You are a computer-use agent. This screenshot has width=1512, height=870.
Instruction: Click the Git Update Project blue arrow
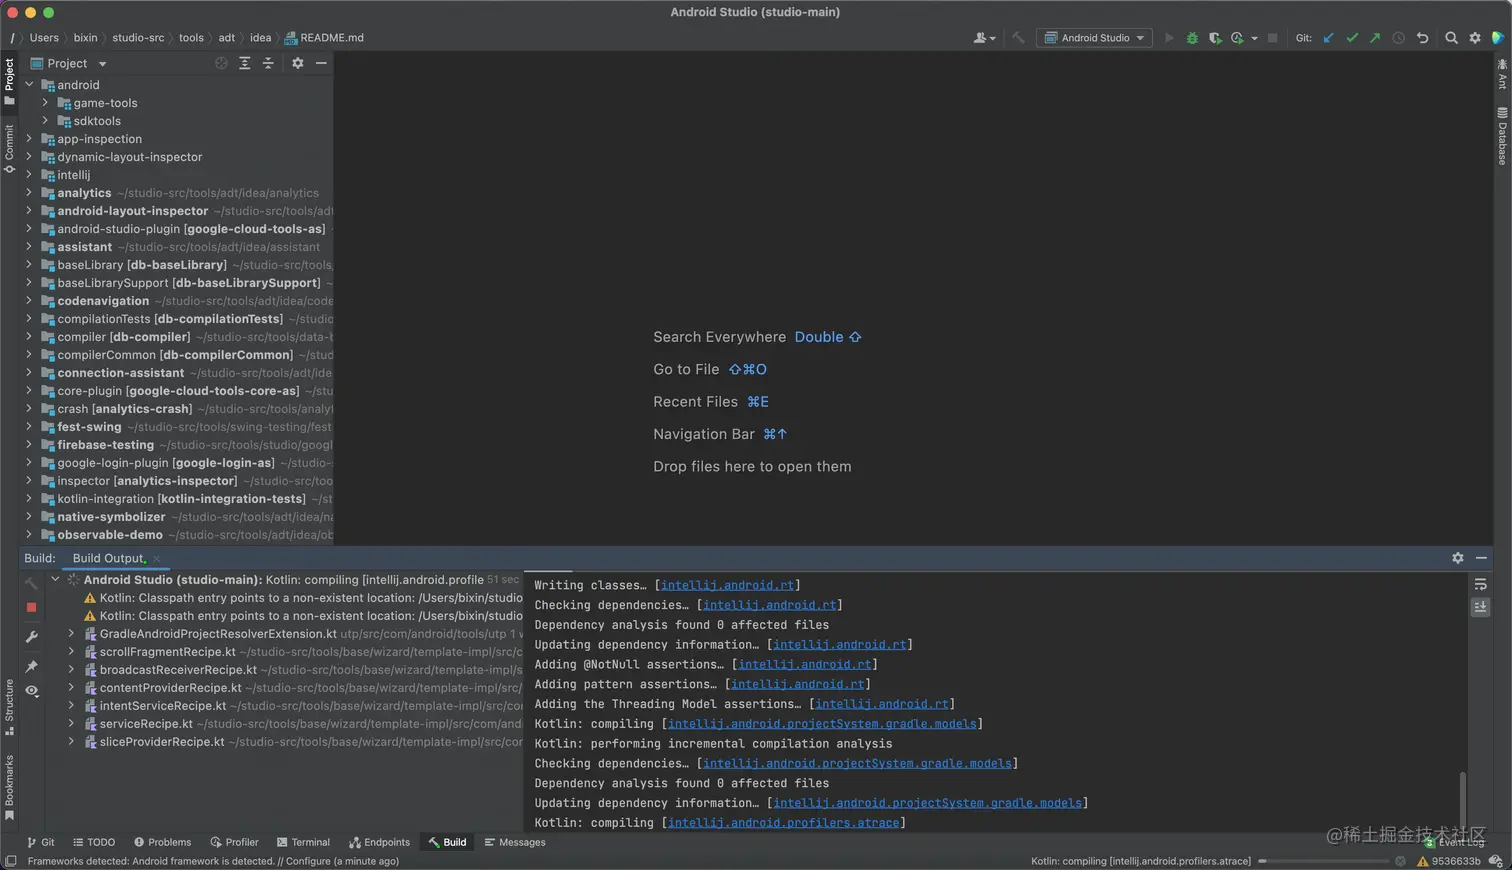[x=1329, y=38]
